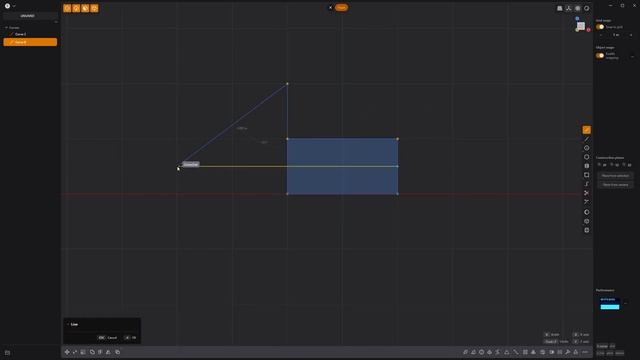Select XY construction plane
The width and height of the screenshot is (640, 360).
(x=602, y=165)
